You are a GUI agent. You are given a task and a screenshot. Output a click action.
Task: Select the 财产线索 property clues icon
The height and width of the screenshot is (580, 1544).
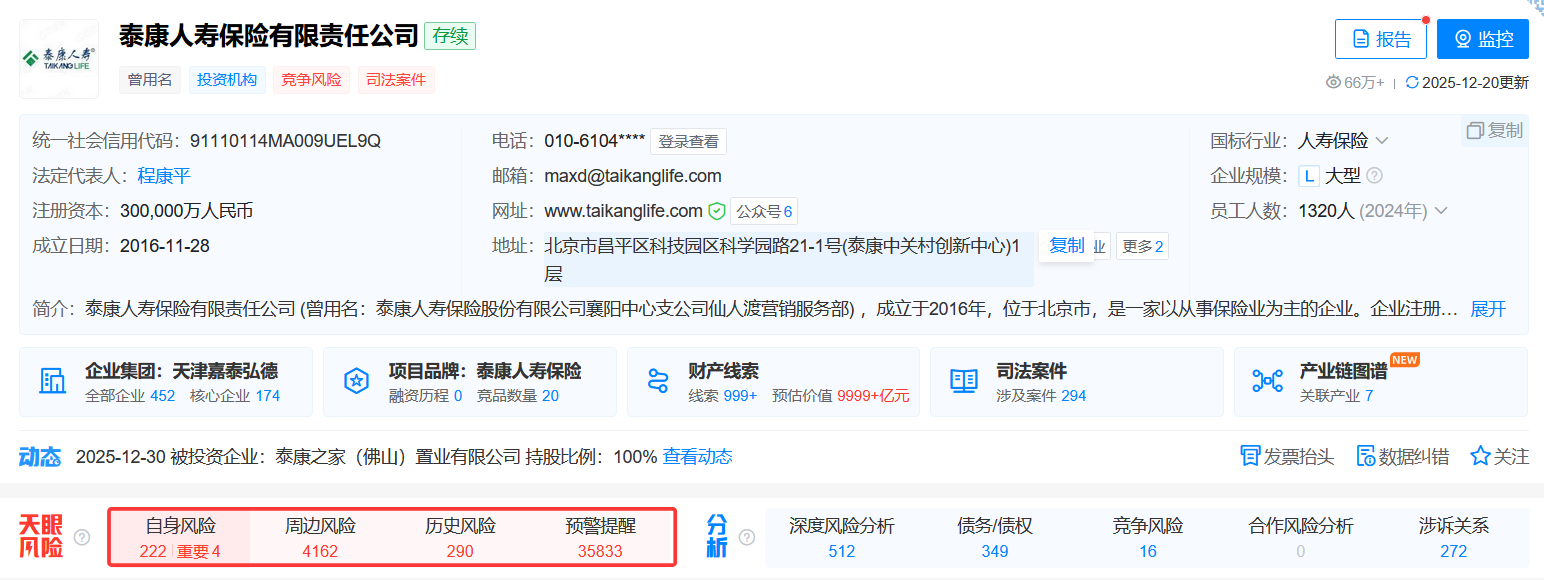[659, 380]
